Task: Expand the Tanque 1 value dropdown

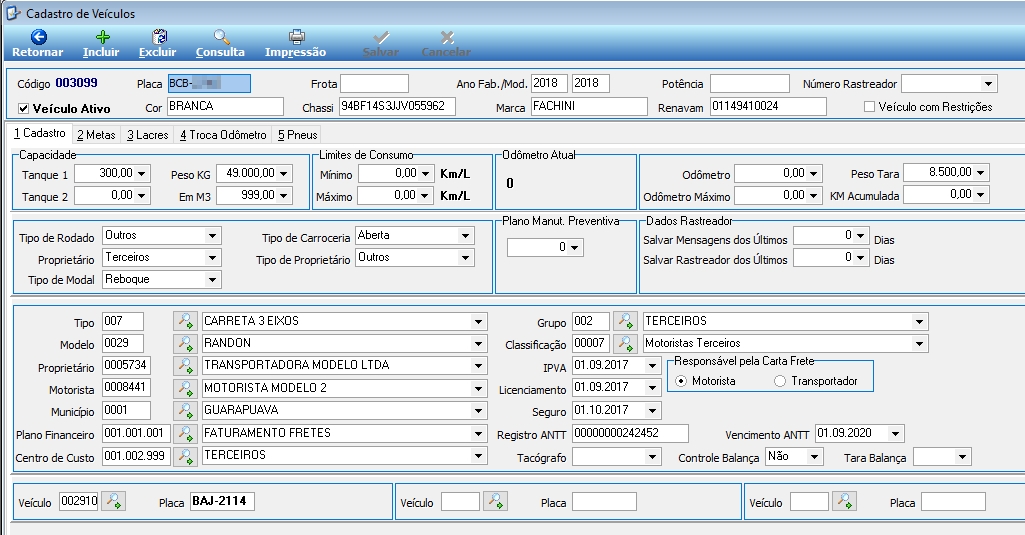Action: coord(142,174)
